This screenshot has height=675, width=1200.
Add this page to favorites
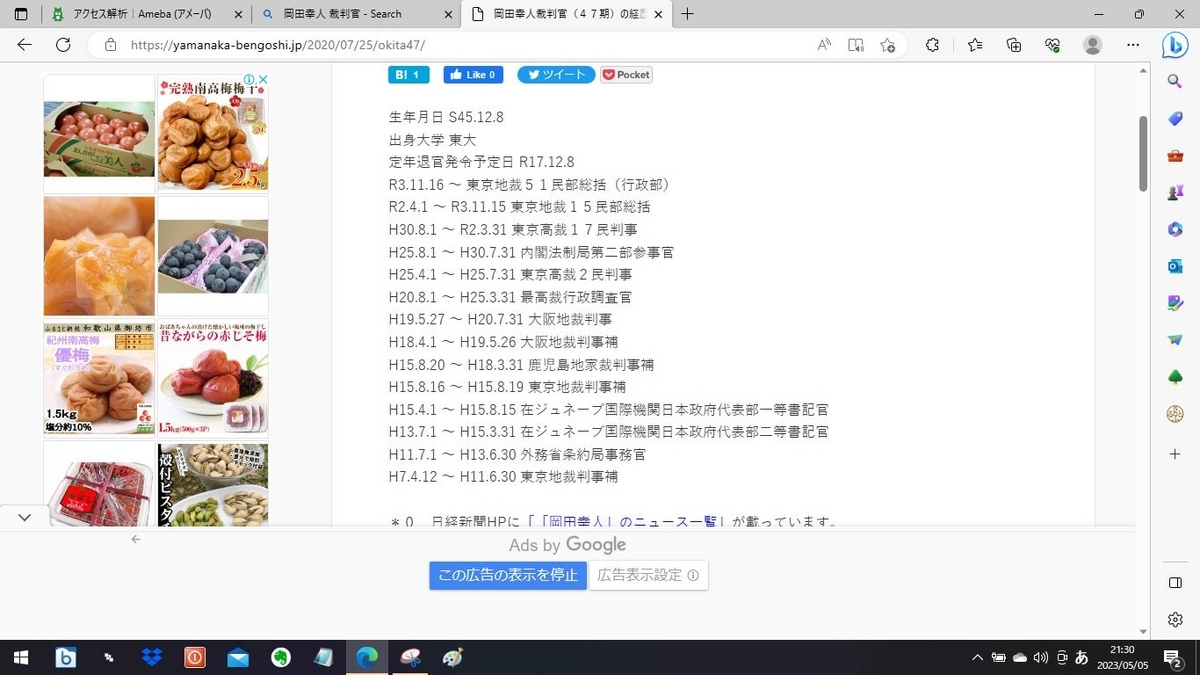(x=887, y=45)
